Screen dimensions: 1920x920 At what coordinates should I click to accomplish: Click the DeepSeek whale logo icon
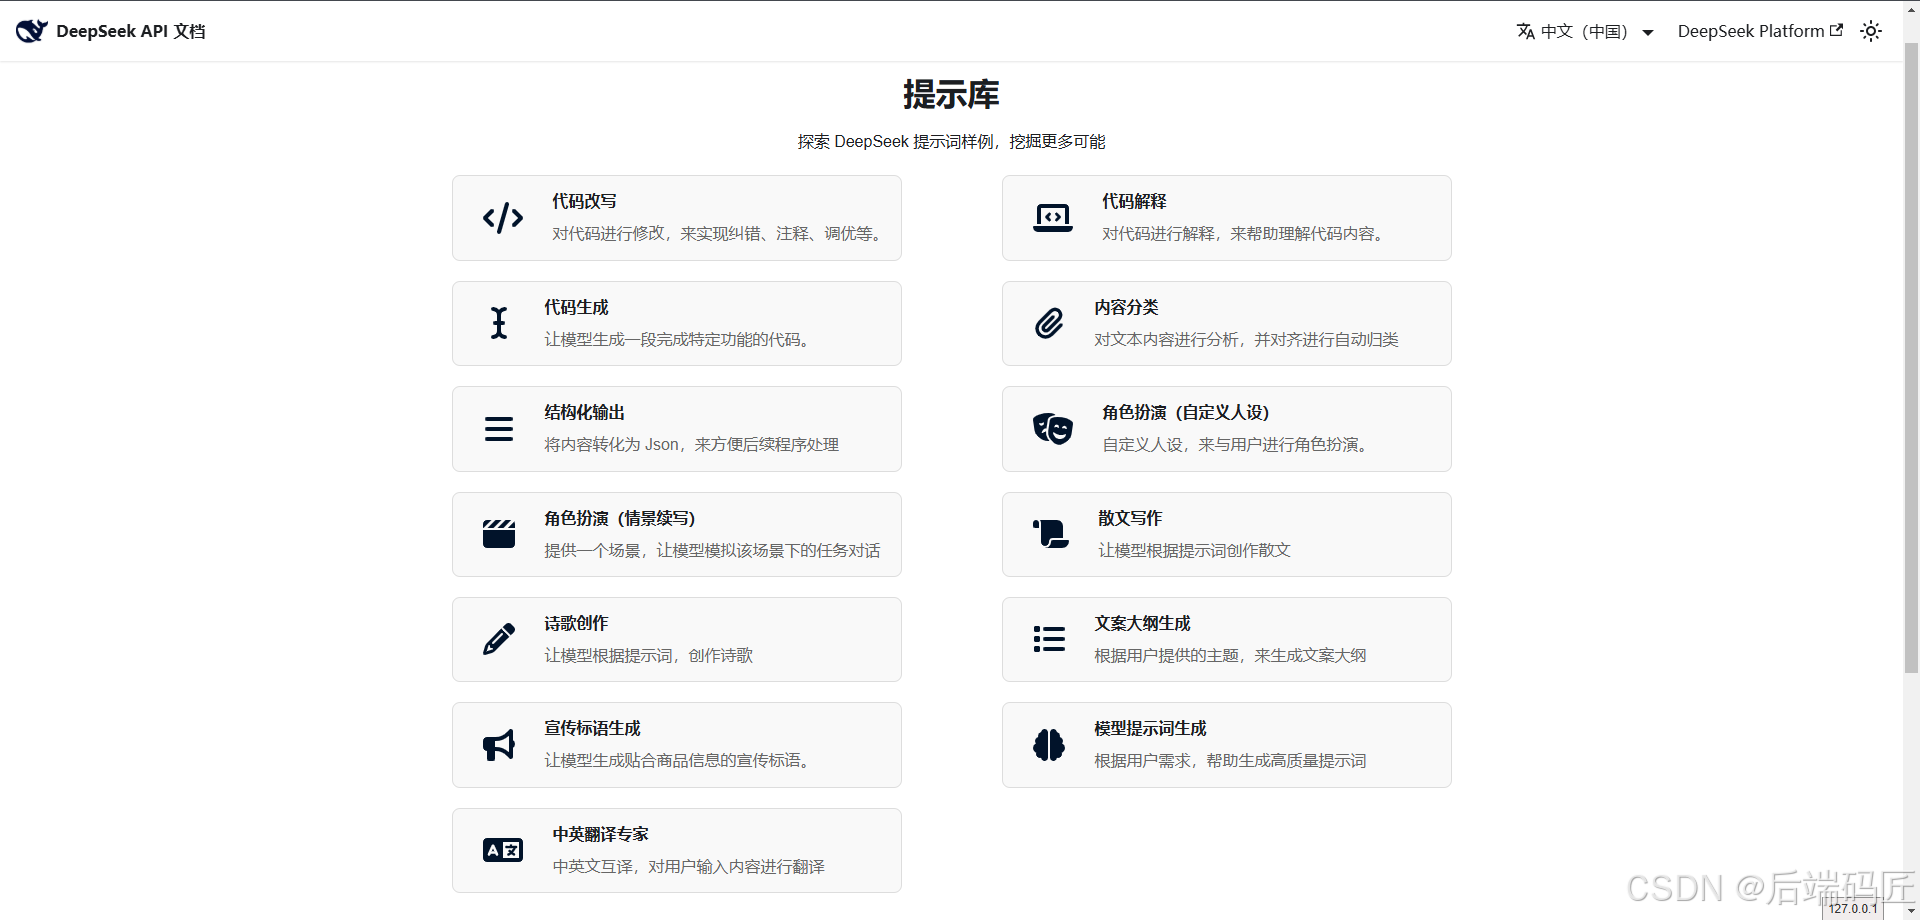coord(31,31)
